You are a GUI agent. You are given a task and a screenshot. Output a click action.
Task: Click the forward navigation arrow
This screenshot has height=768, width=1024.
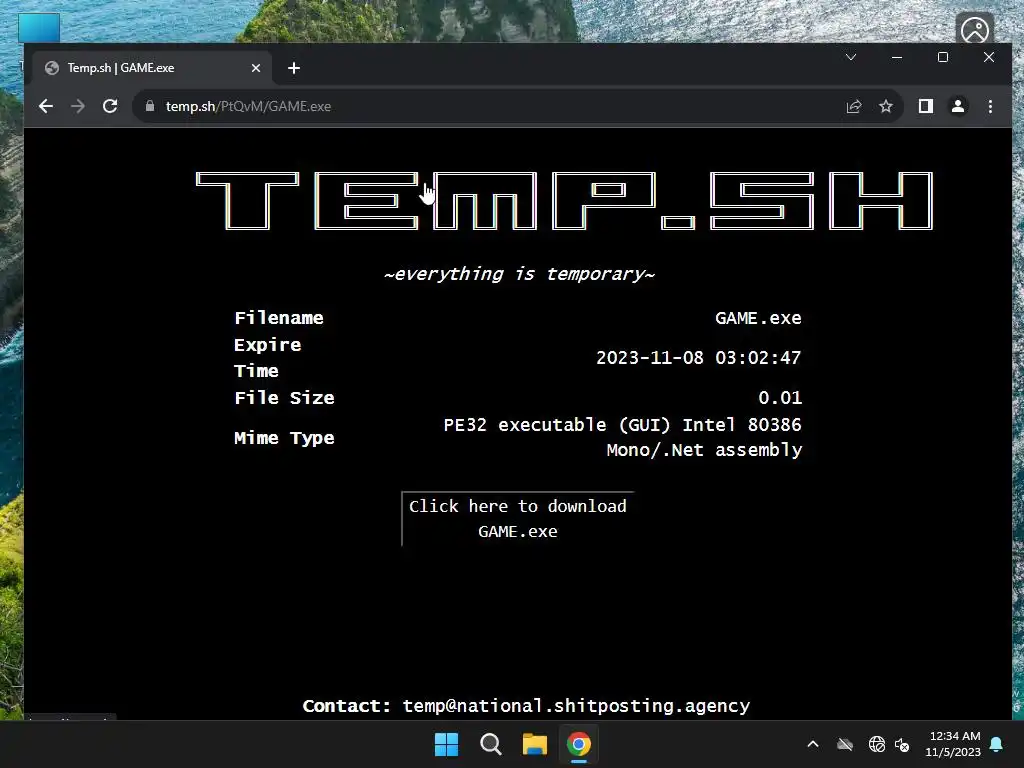[x=78, y=106]
